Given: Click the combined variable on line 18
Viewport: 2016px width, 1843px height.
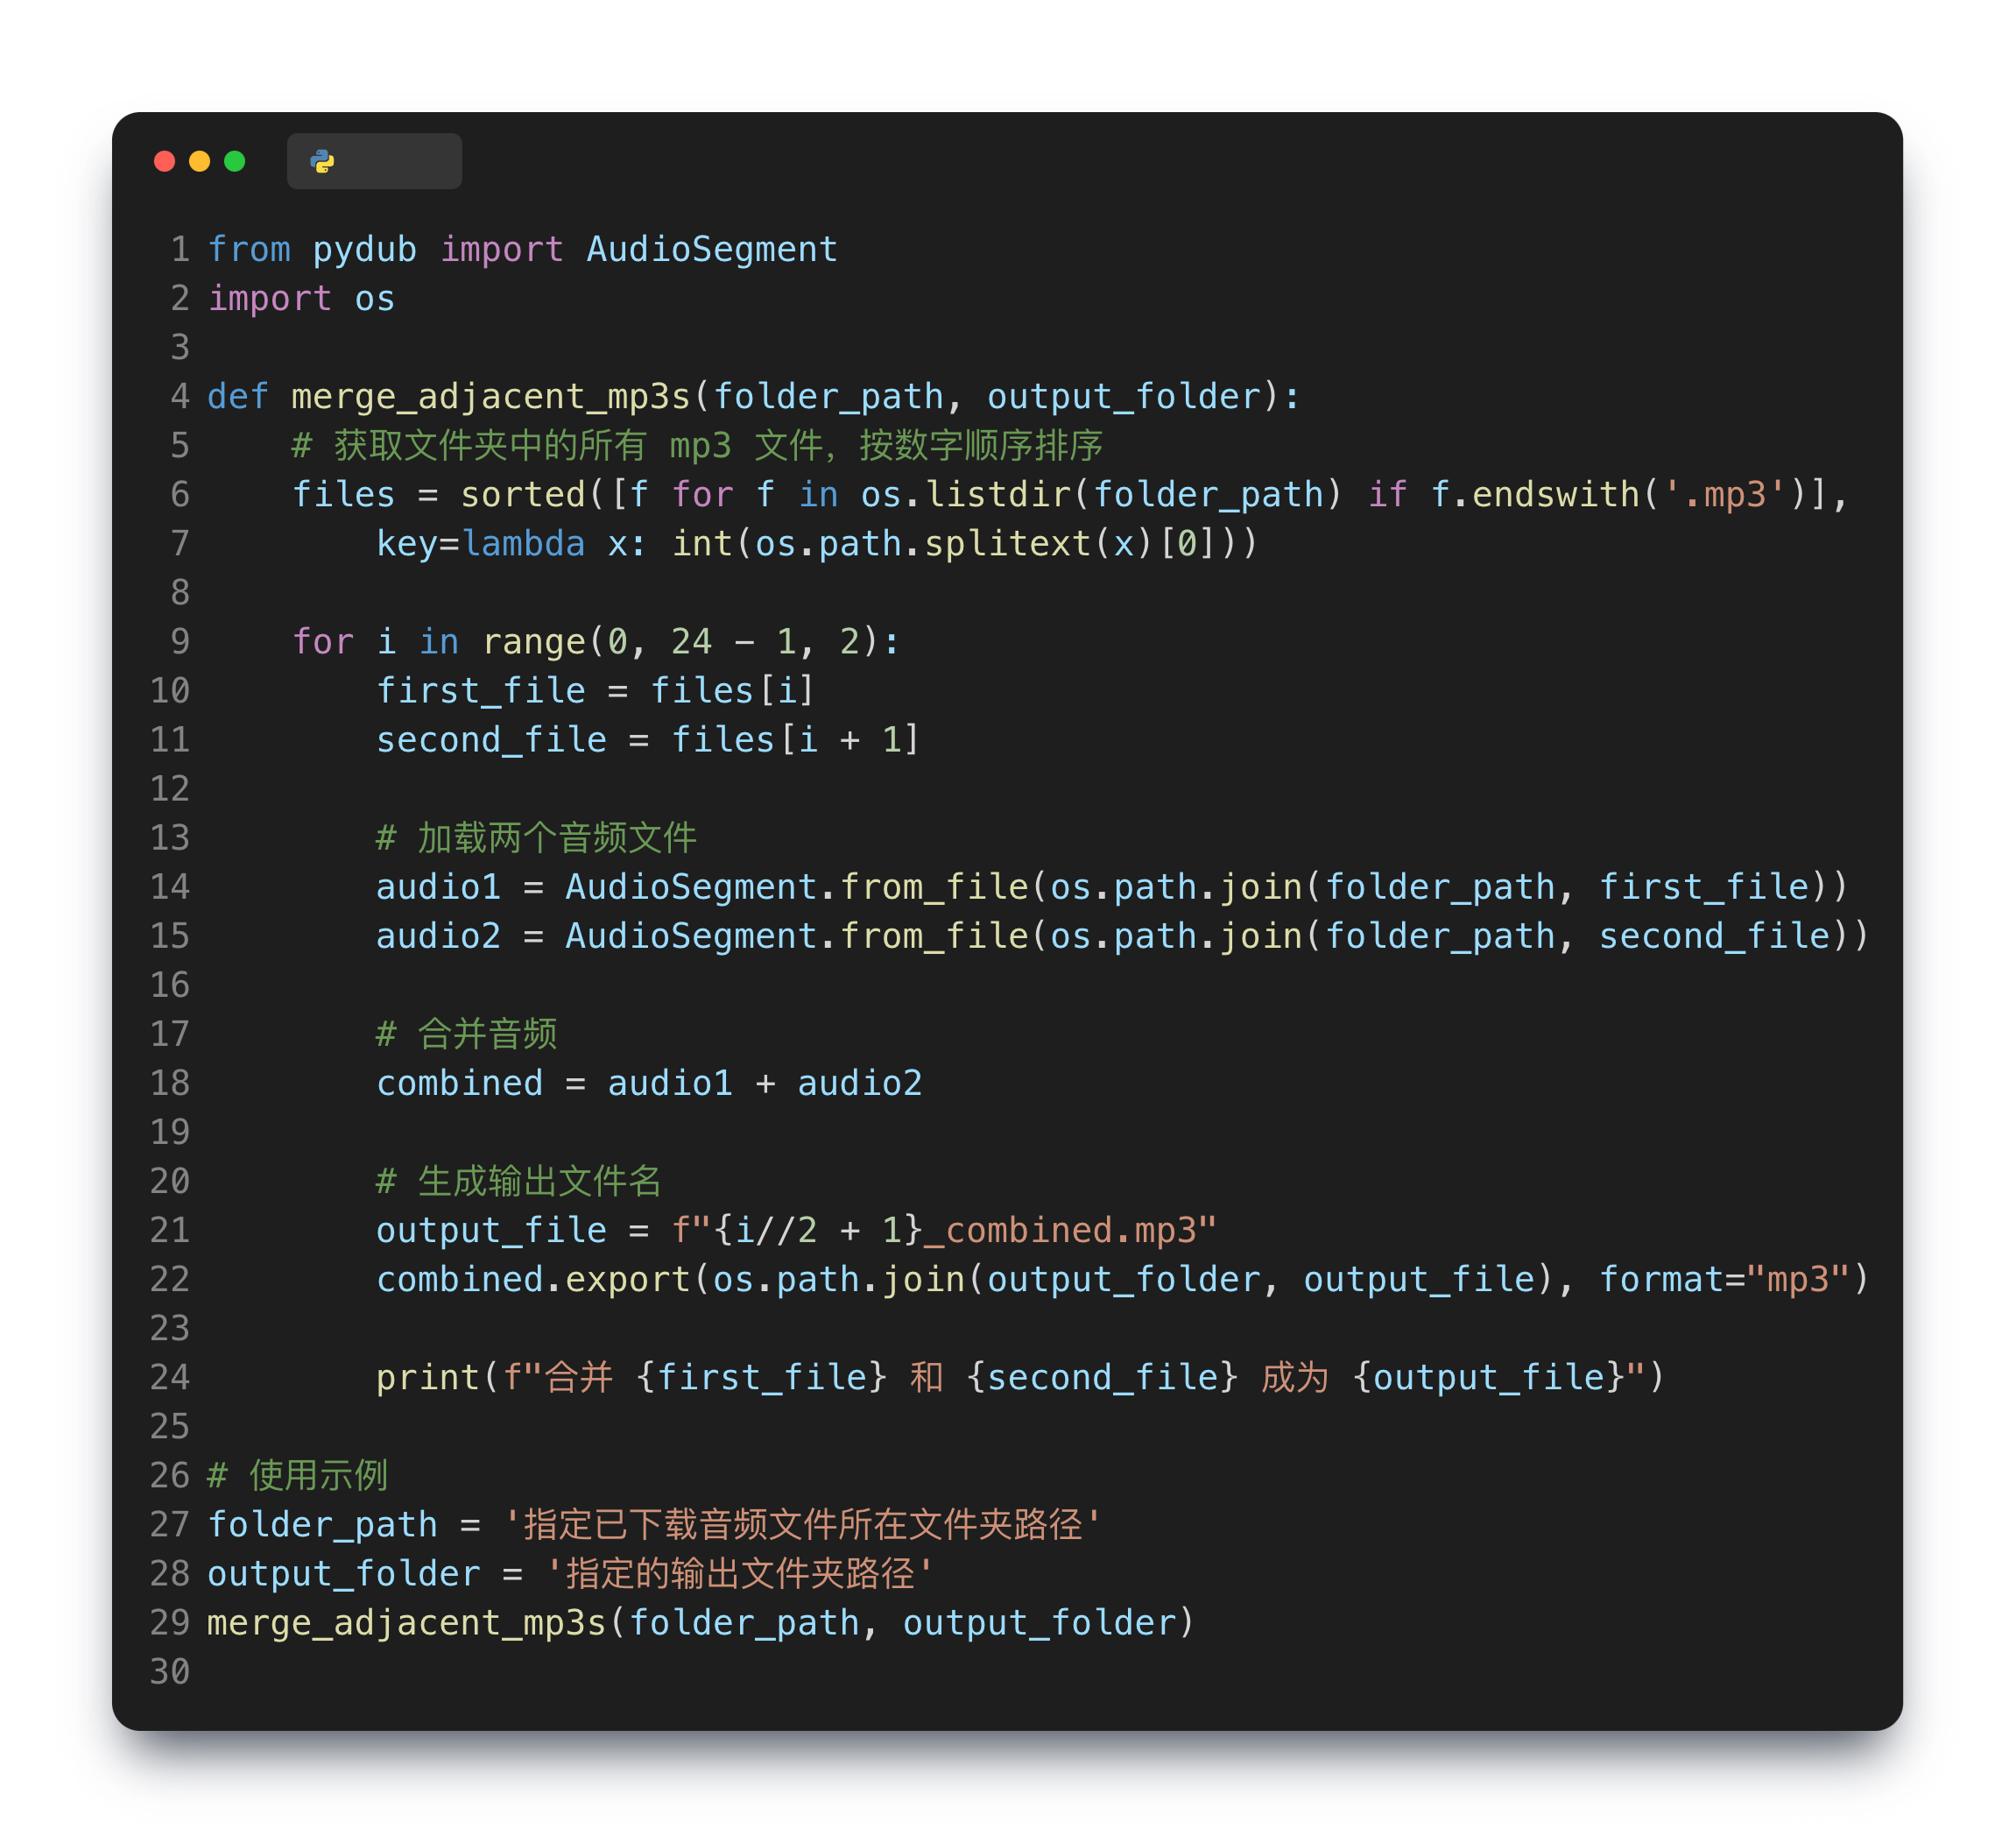Looking at the screenshot, I should click(x=459, y=1083).
